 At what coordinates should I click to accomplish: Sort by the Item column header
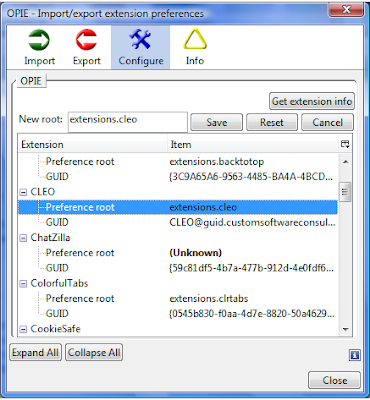tap(253, 144)
